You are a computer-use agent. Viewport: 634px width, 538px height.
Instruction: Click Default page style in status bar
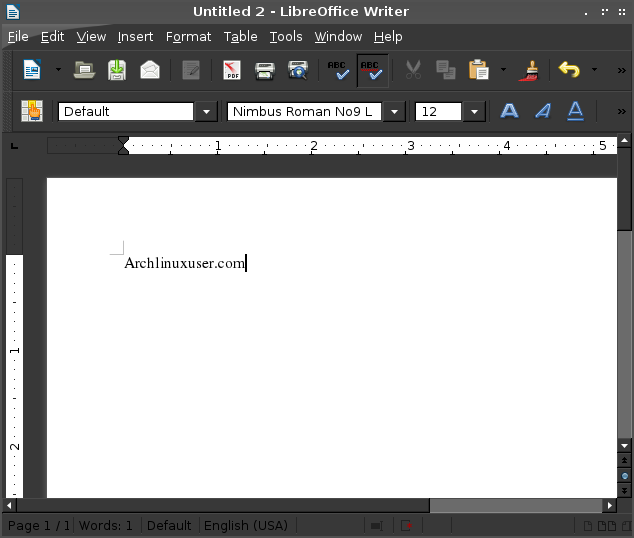click(169, 525)
